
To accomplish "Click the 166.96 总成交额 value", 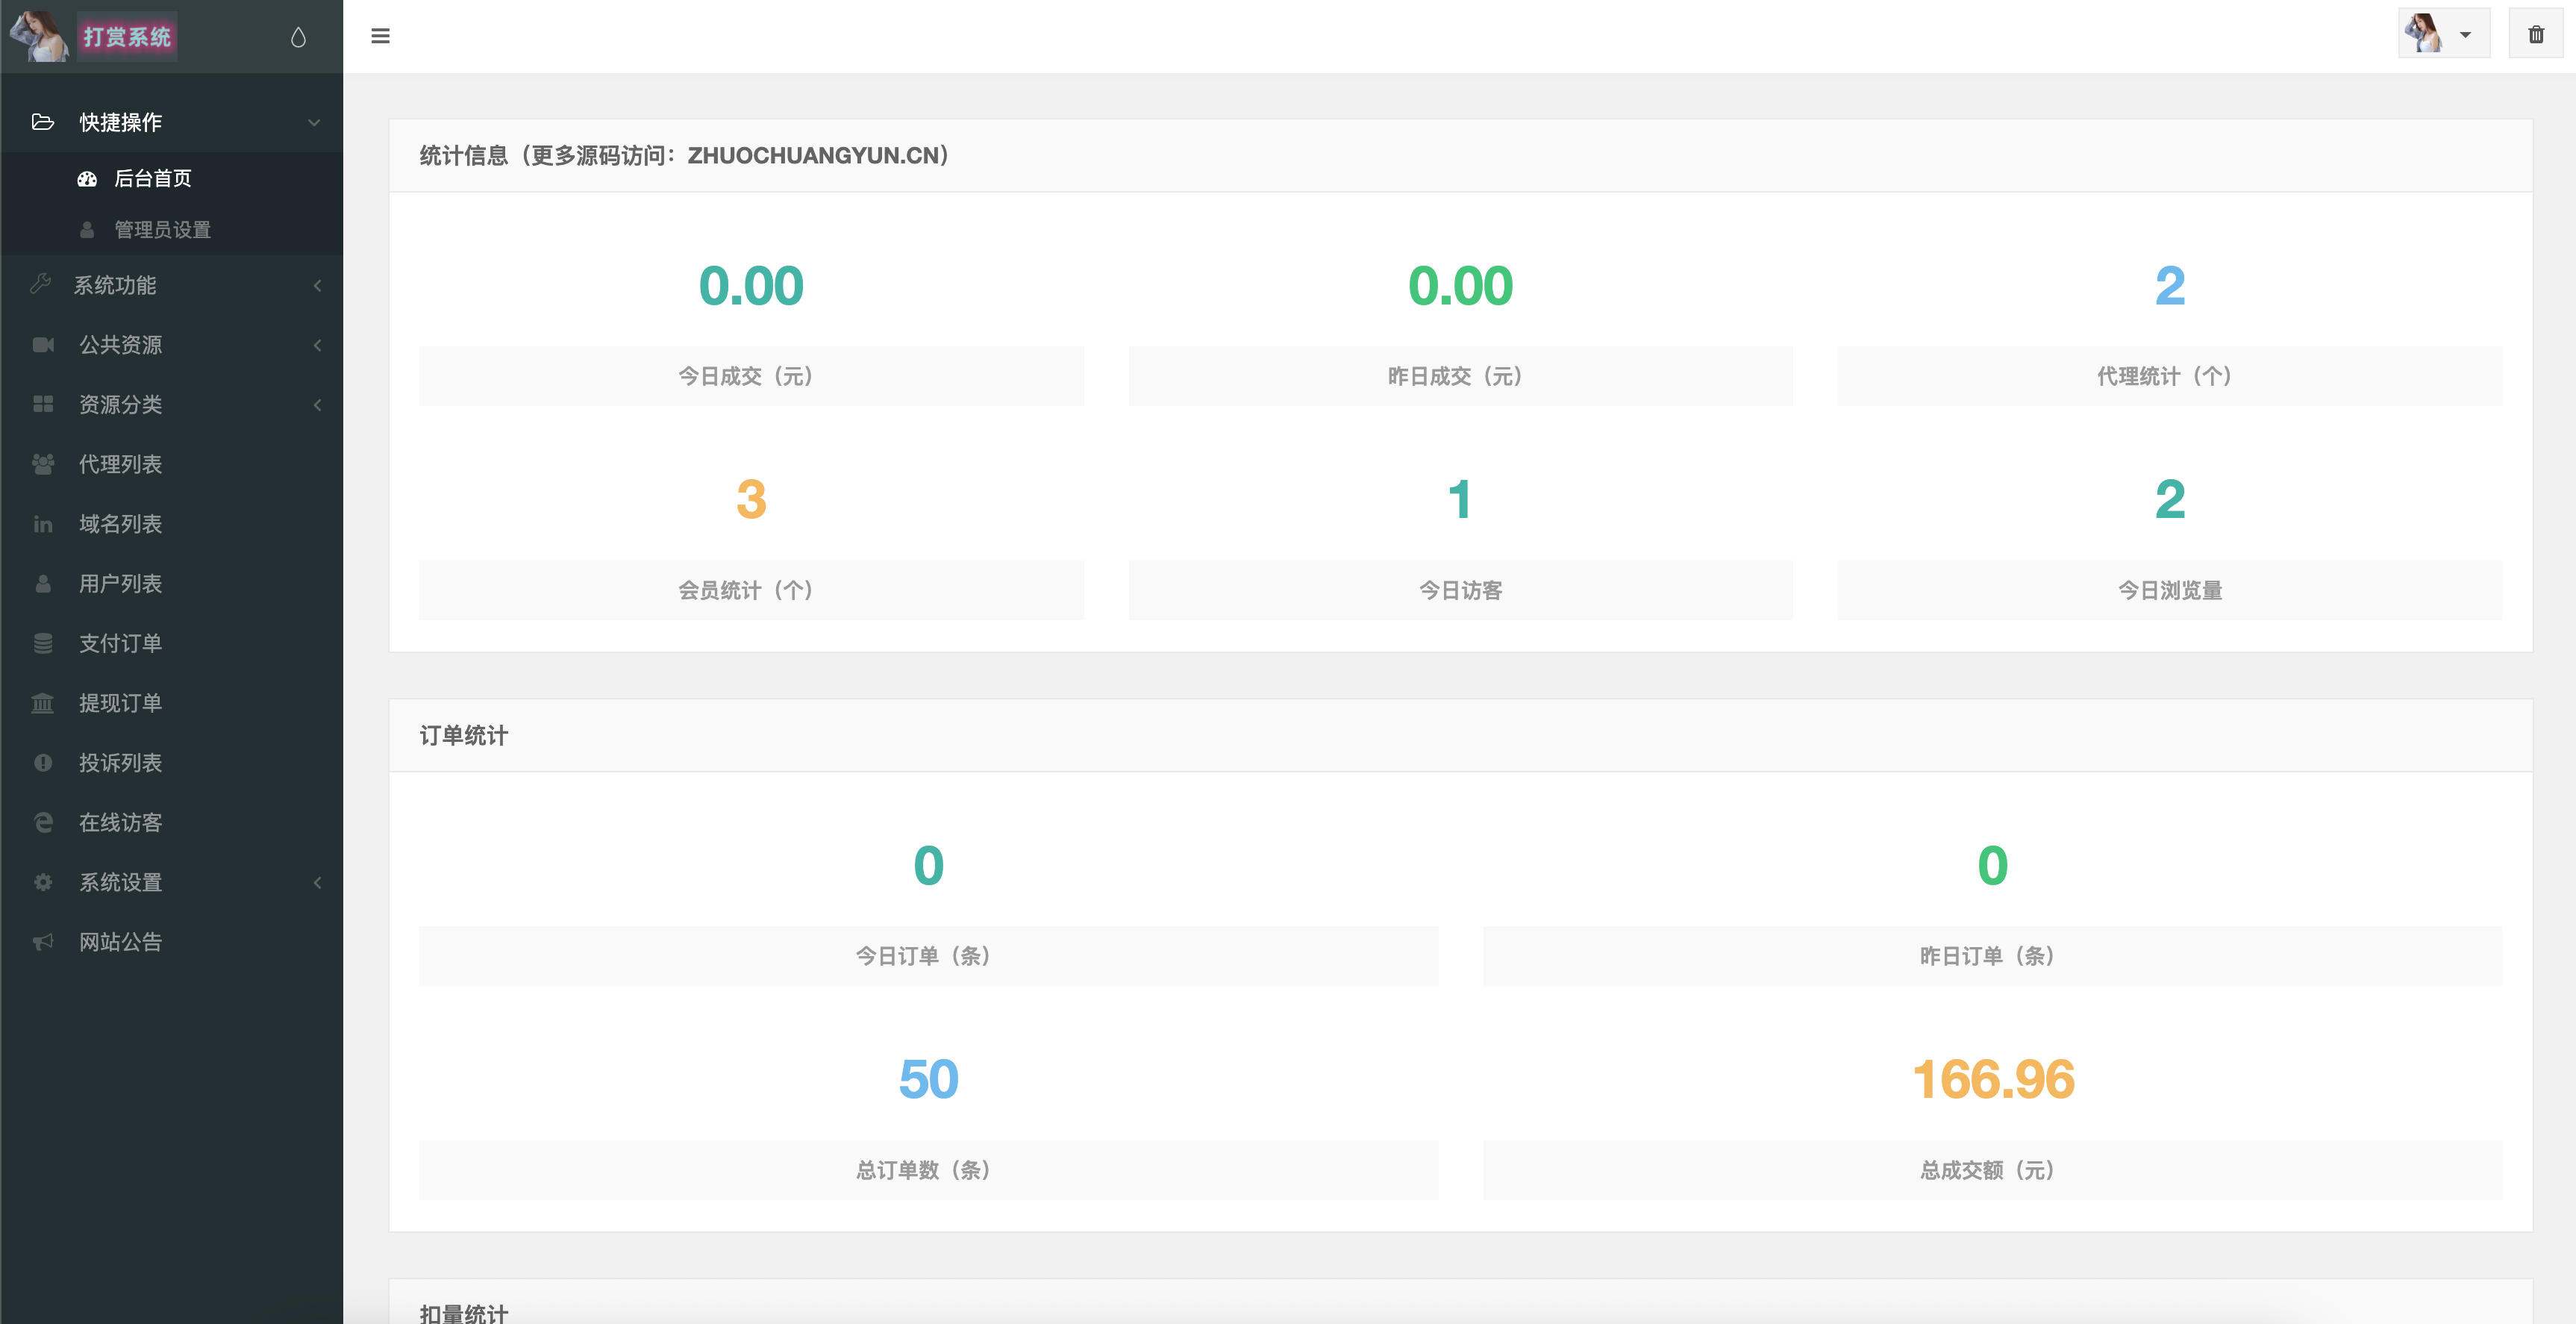I will pyautogui.click(x=1993, y=1079).
